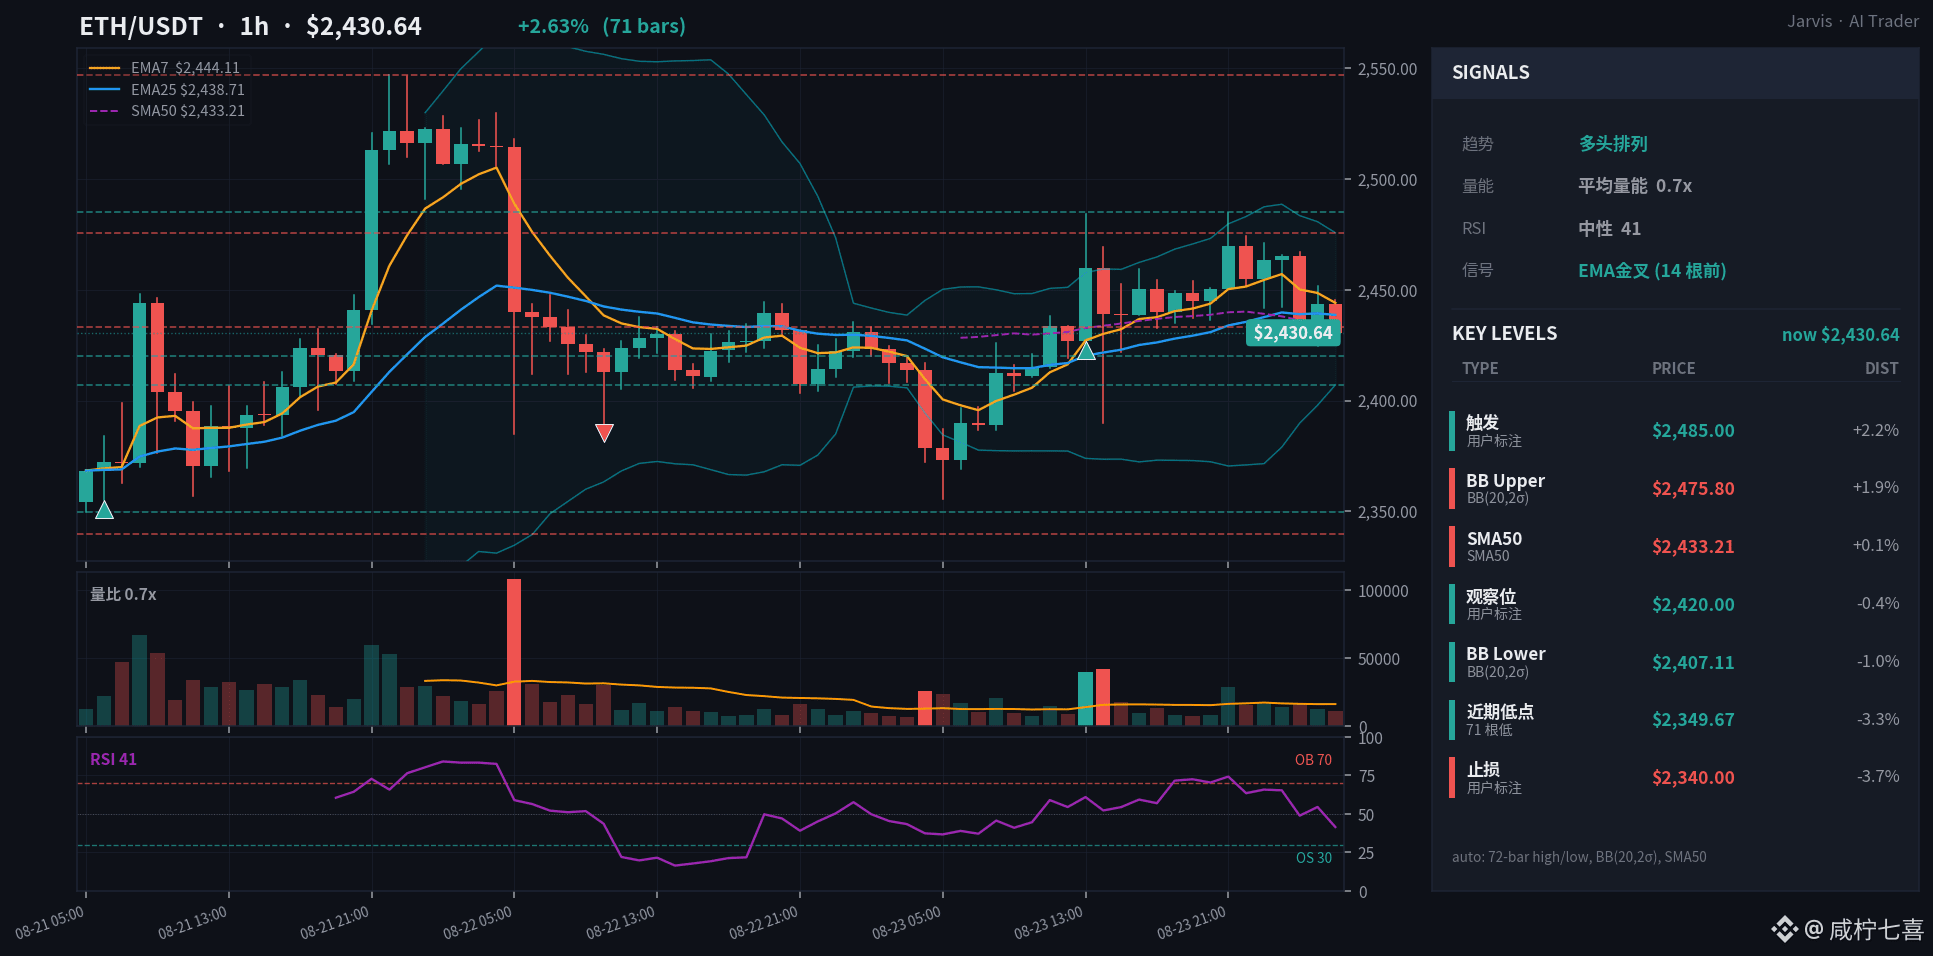Click the Jarvis · AI Trader label
The height and width of the screenshot is (956, 1933).
coord(1853,21)
